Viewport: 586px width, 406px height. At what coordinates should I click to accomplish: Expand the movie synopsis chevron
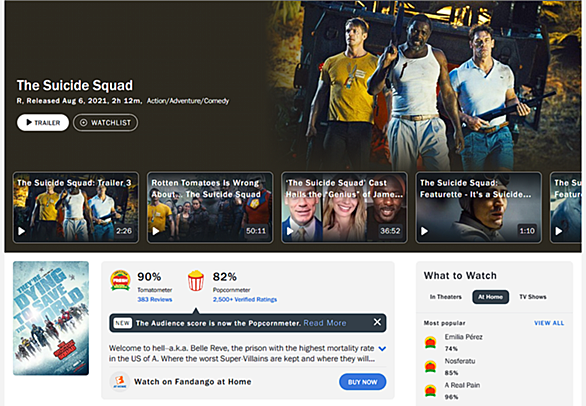[382, 348]
